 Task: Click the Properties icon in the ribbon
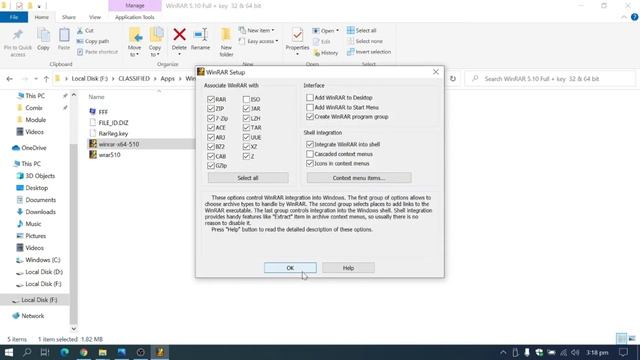(x=297, y=35)
